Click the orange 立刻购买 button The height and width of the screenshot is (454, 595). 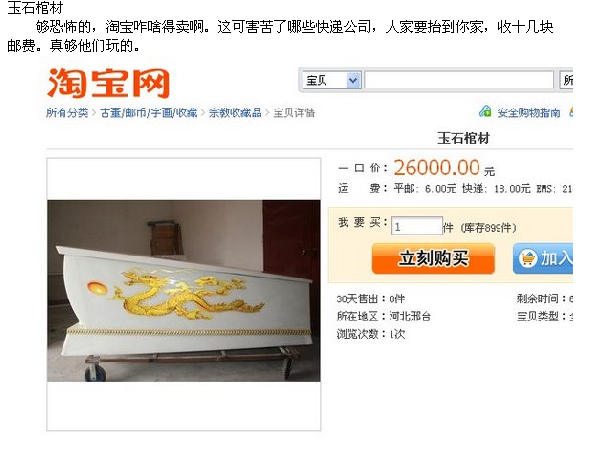433,259
